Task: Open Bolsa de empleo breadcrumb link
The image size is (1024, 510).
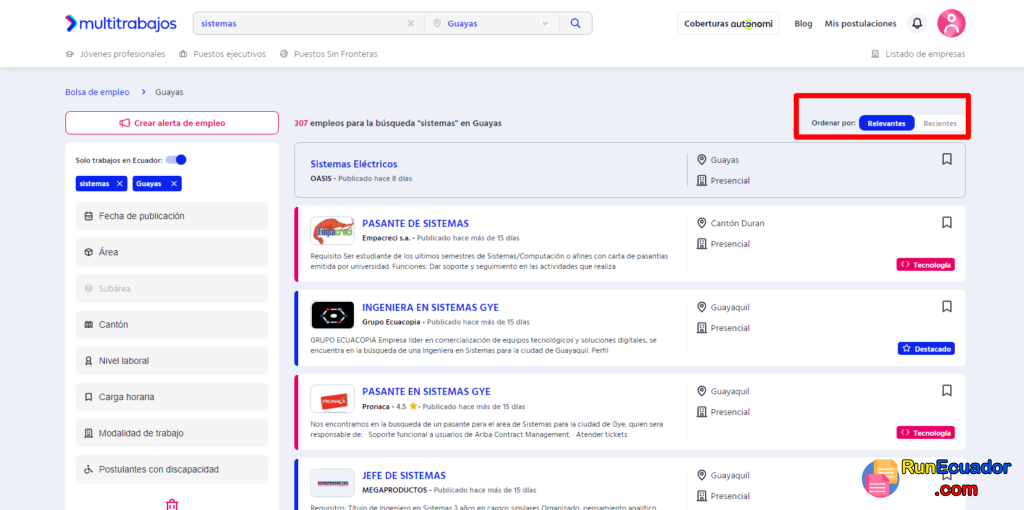Action: pos(97,92)
